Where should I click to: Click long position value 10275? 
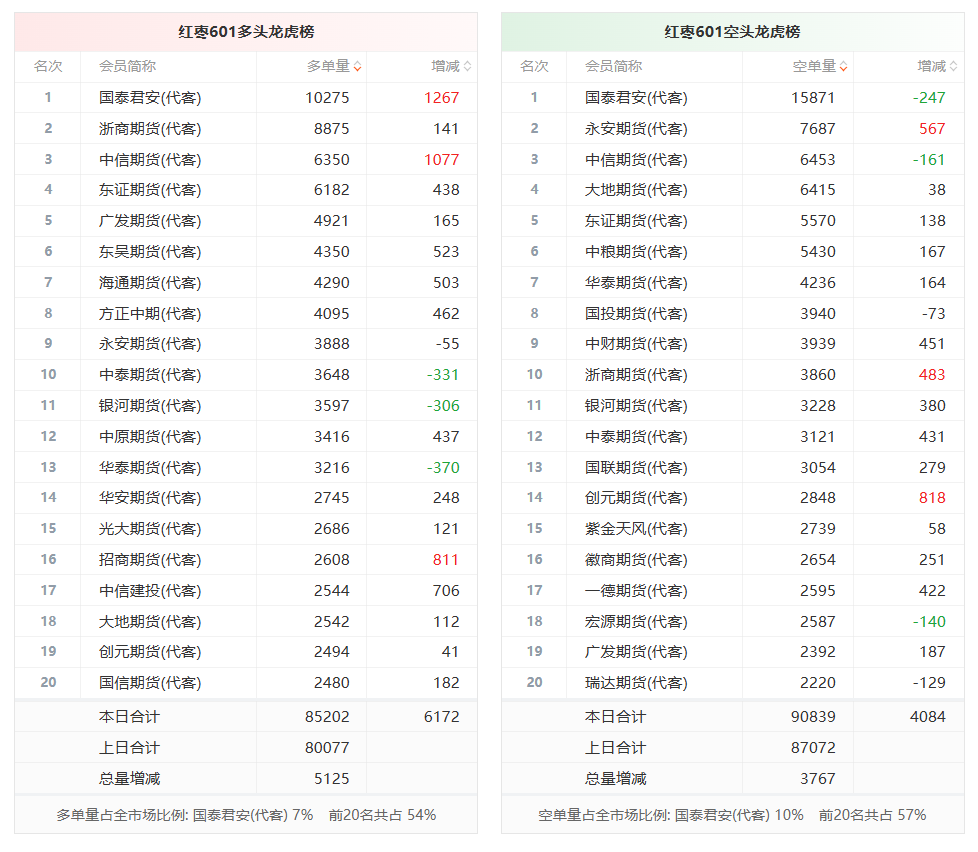pyautogui.click(x=327, y=98)
